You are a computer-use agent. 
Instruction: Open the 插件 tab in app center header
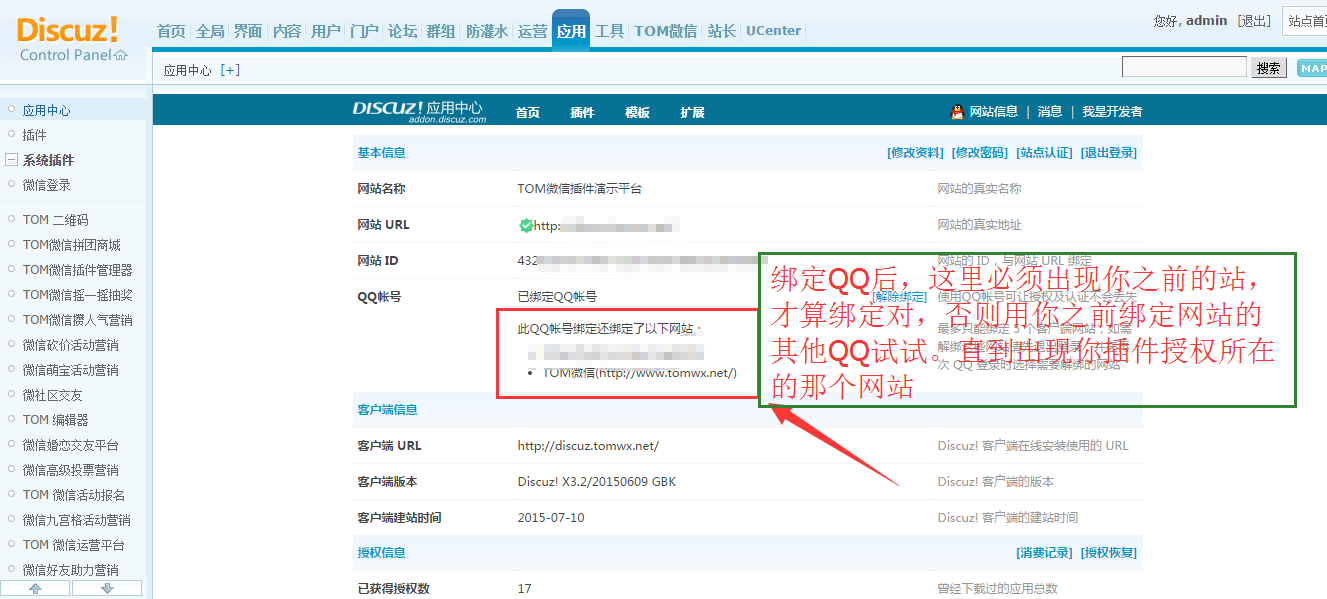(x=582, y=112)
